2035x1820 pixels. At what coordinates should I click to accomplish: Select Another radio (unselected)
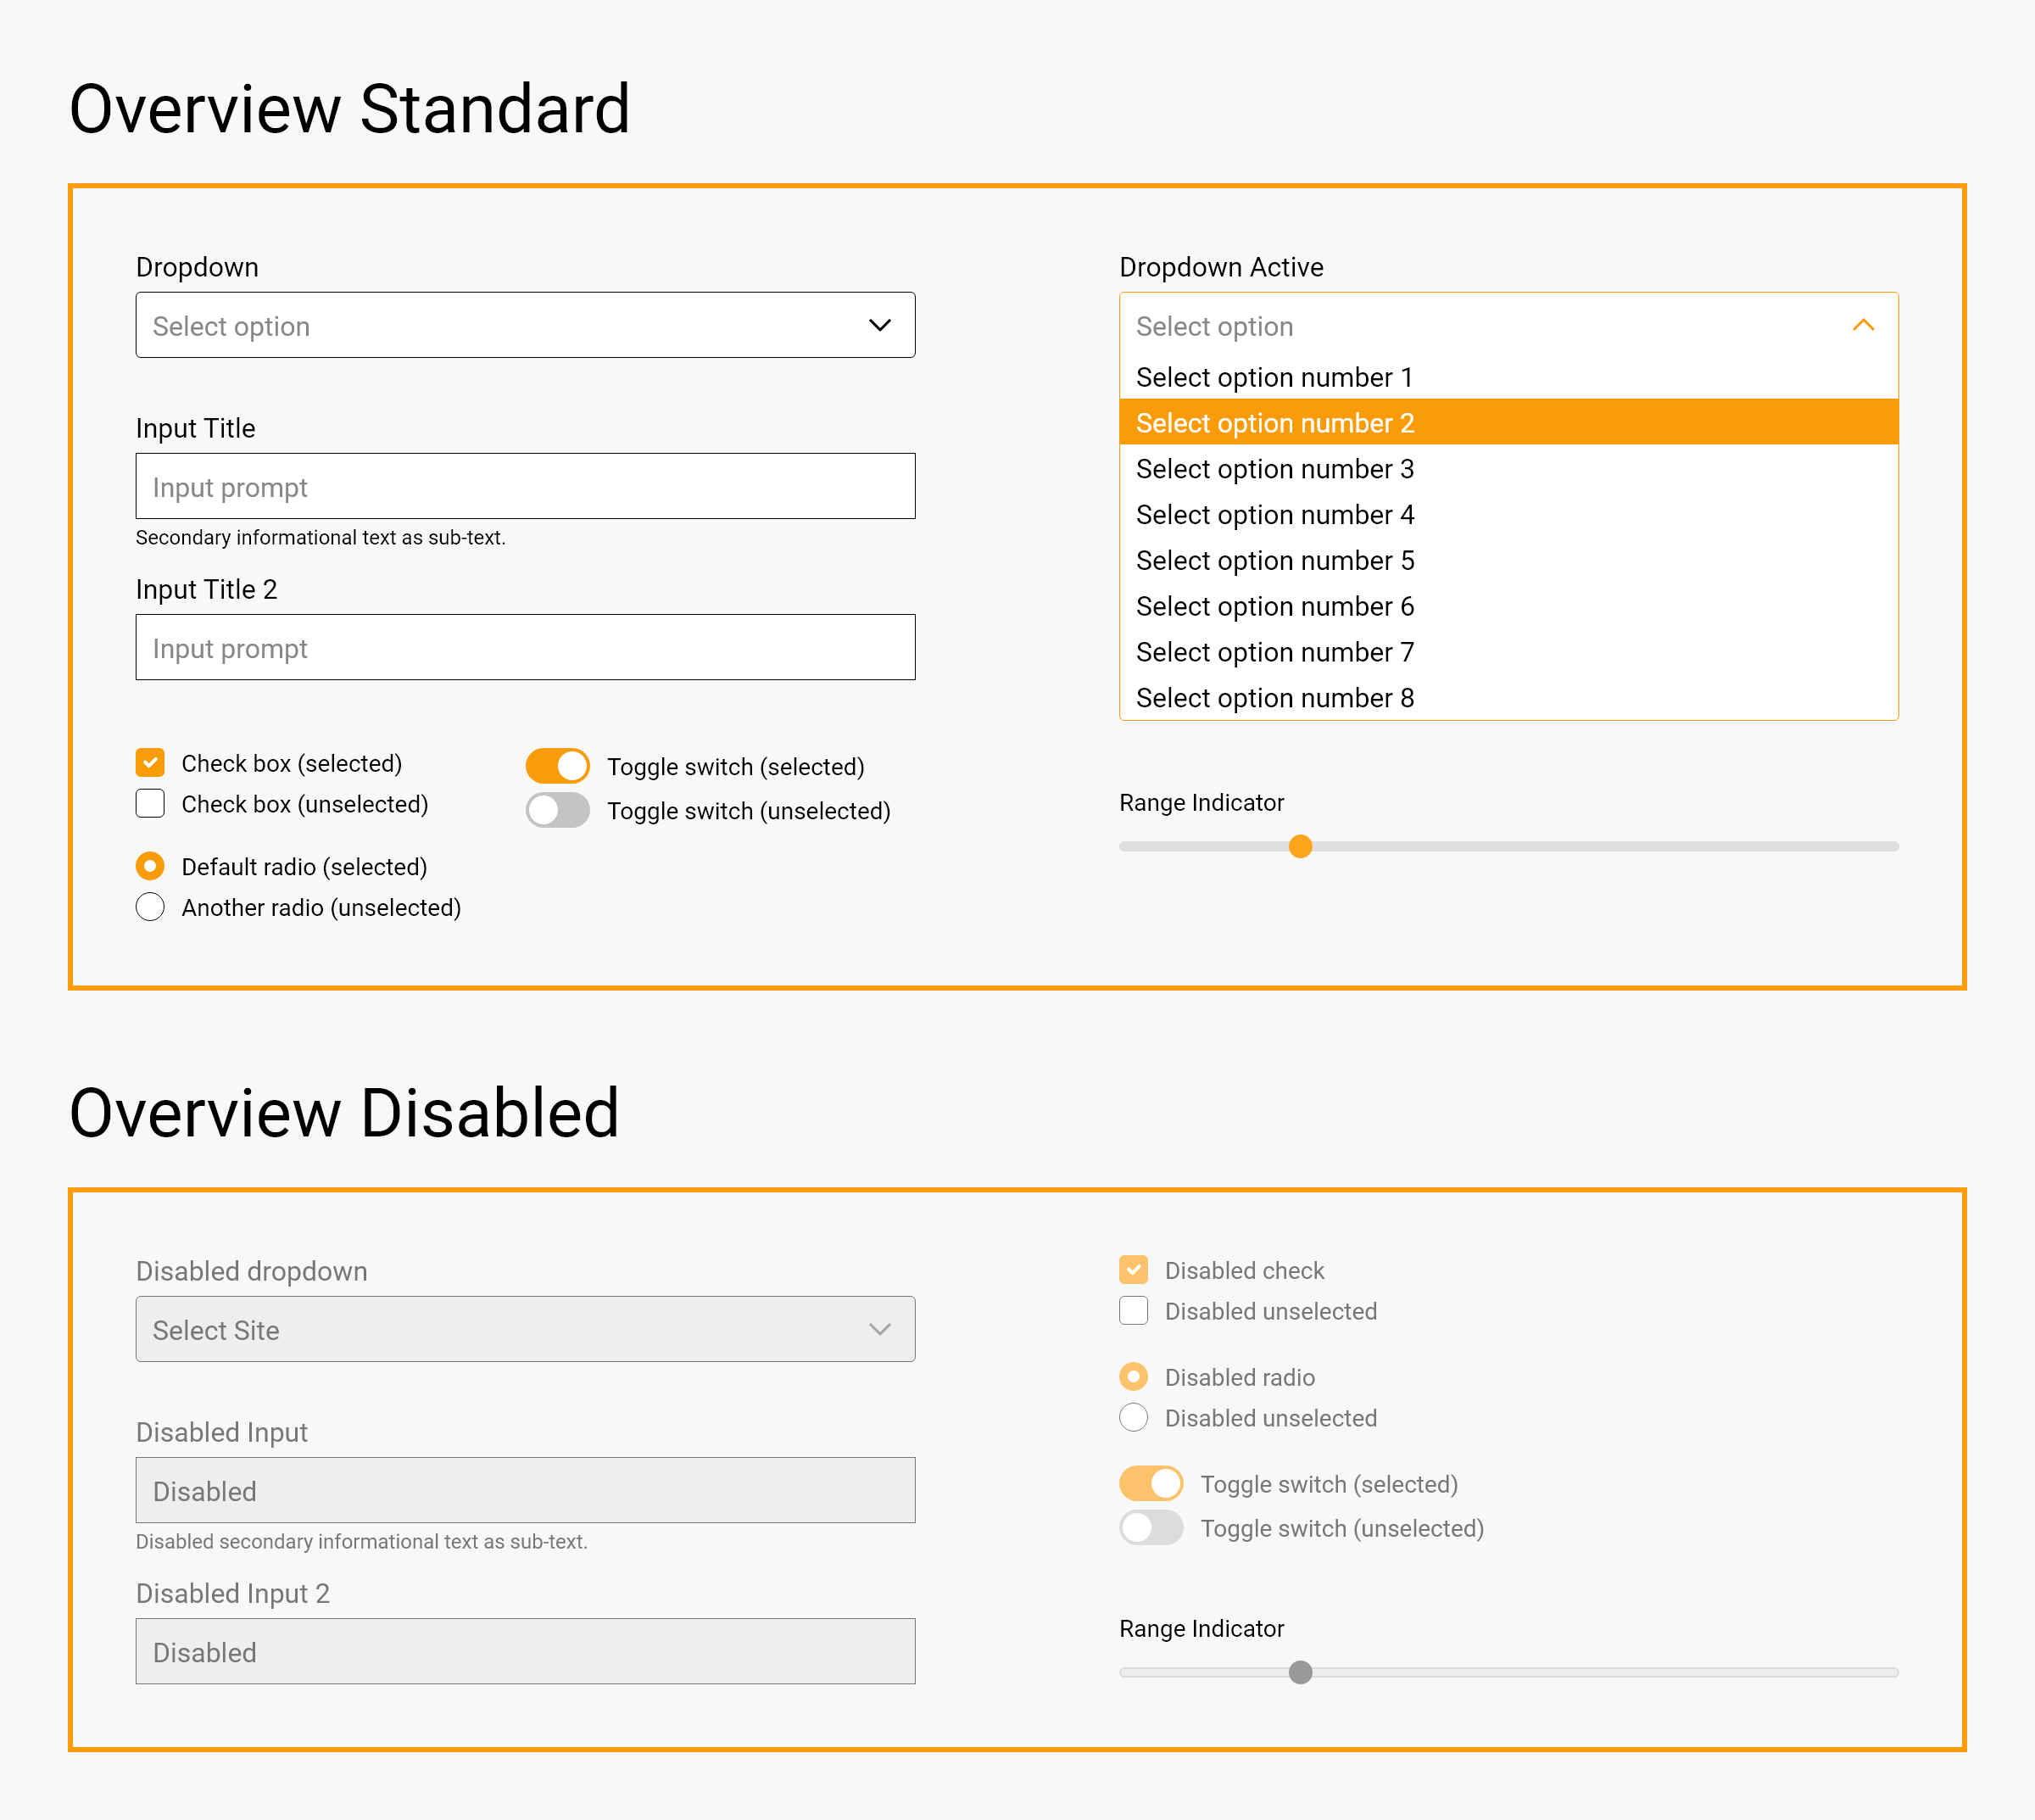[x=150, y=907]
